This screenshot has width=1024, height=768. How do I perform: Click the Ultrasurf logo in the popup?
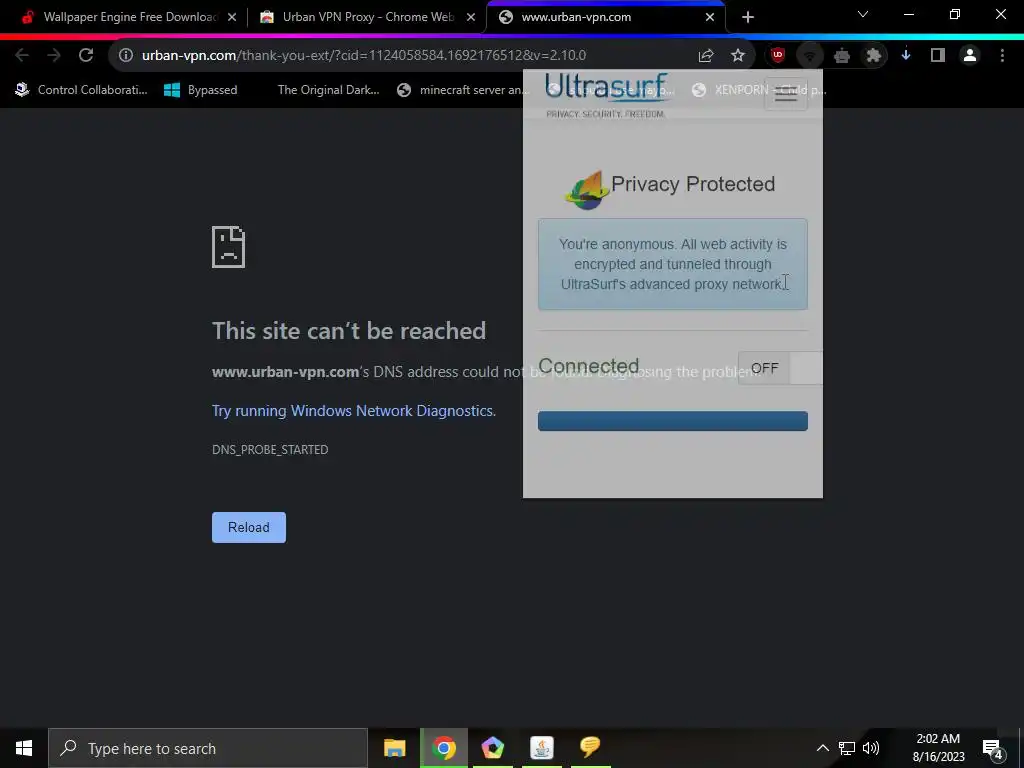(607, 95)
